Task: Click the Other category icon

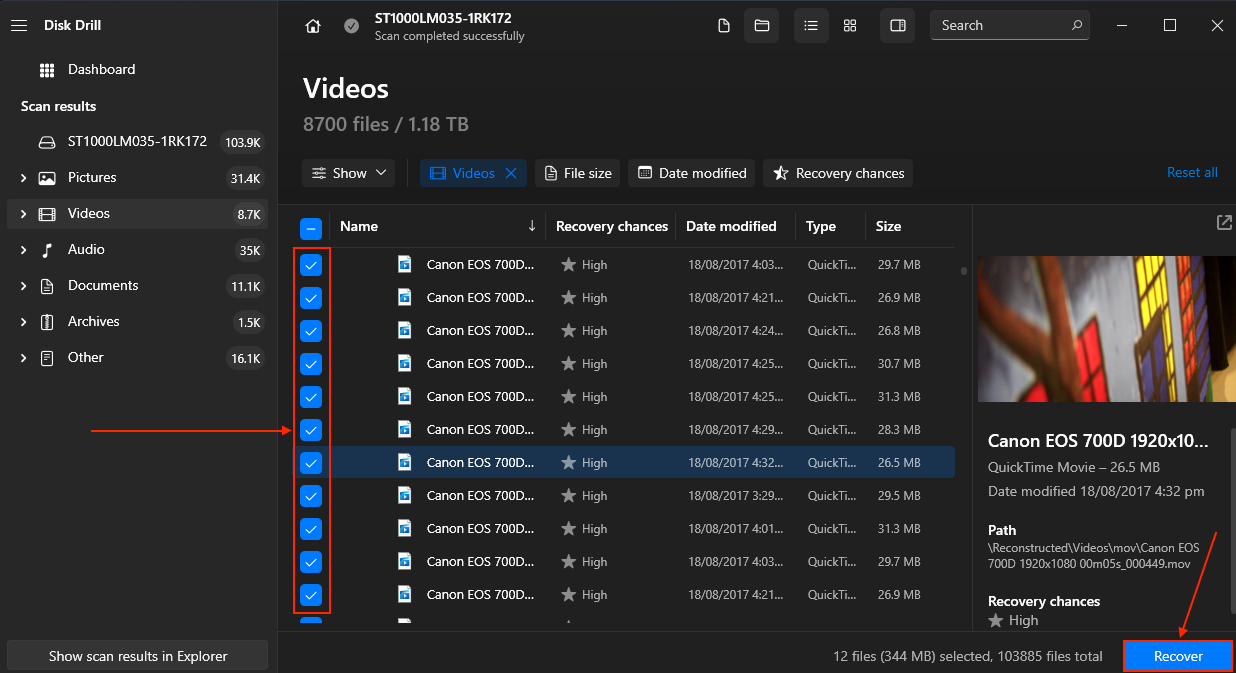Action: (x=47, y=358)
